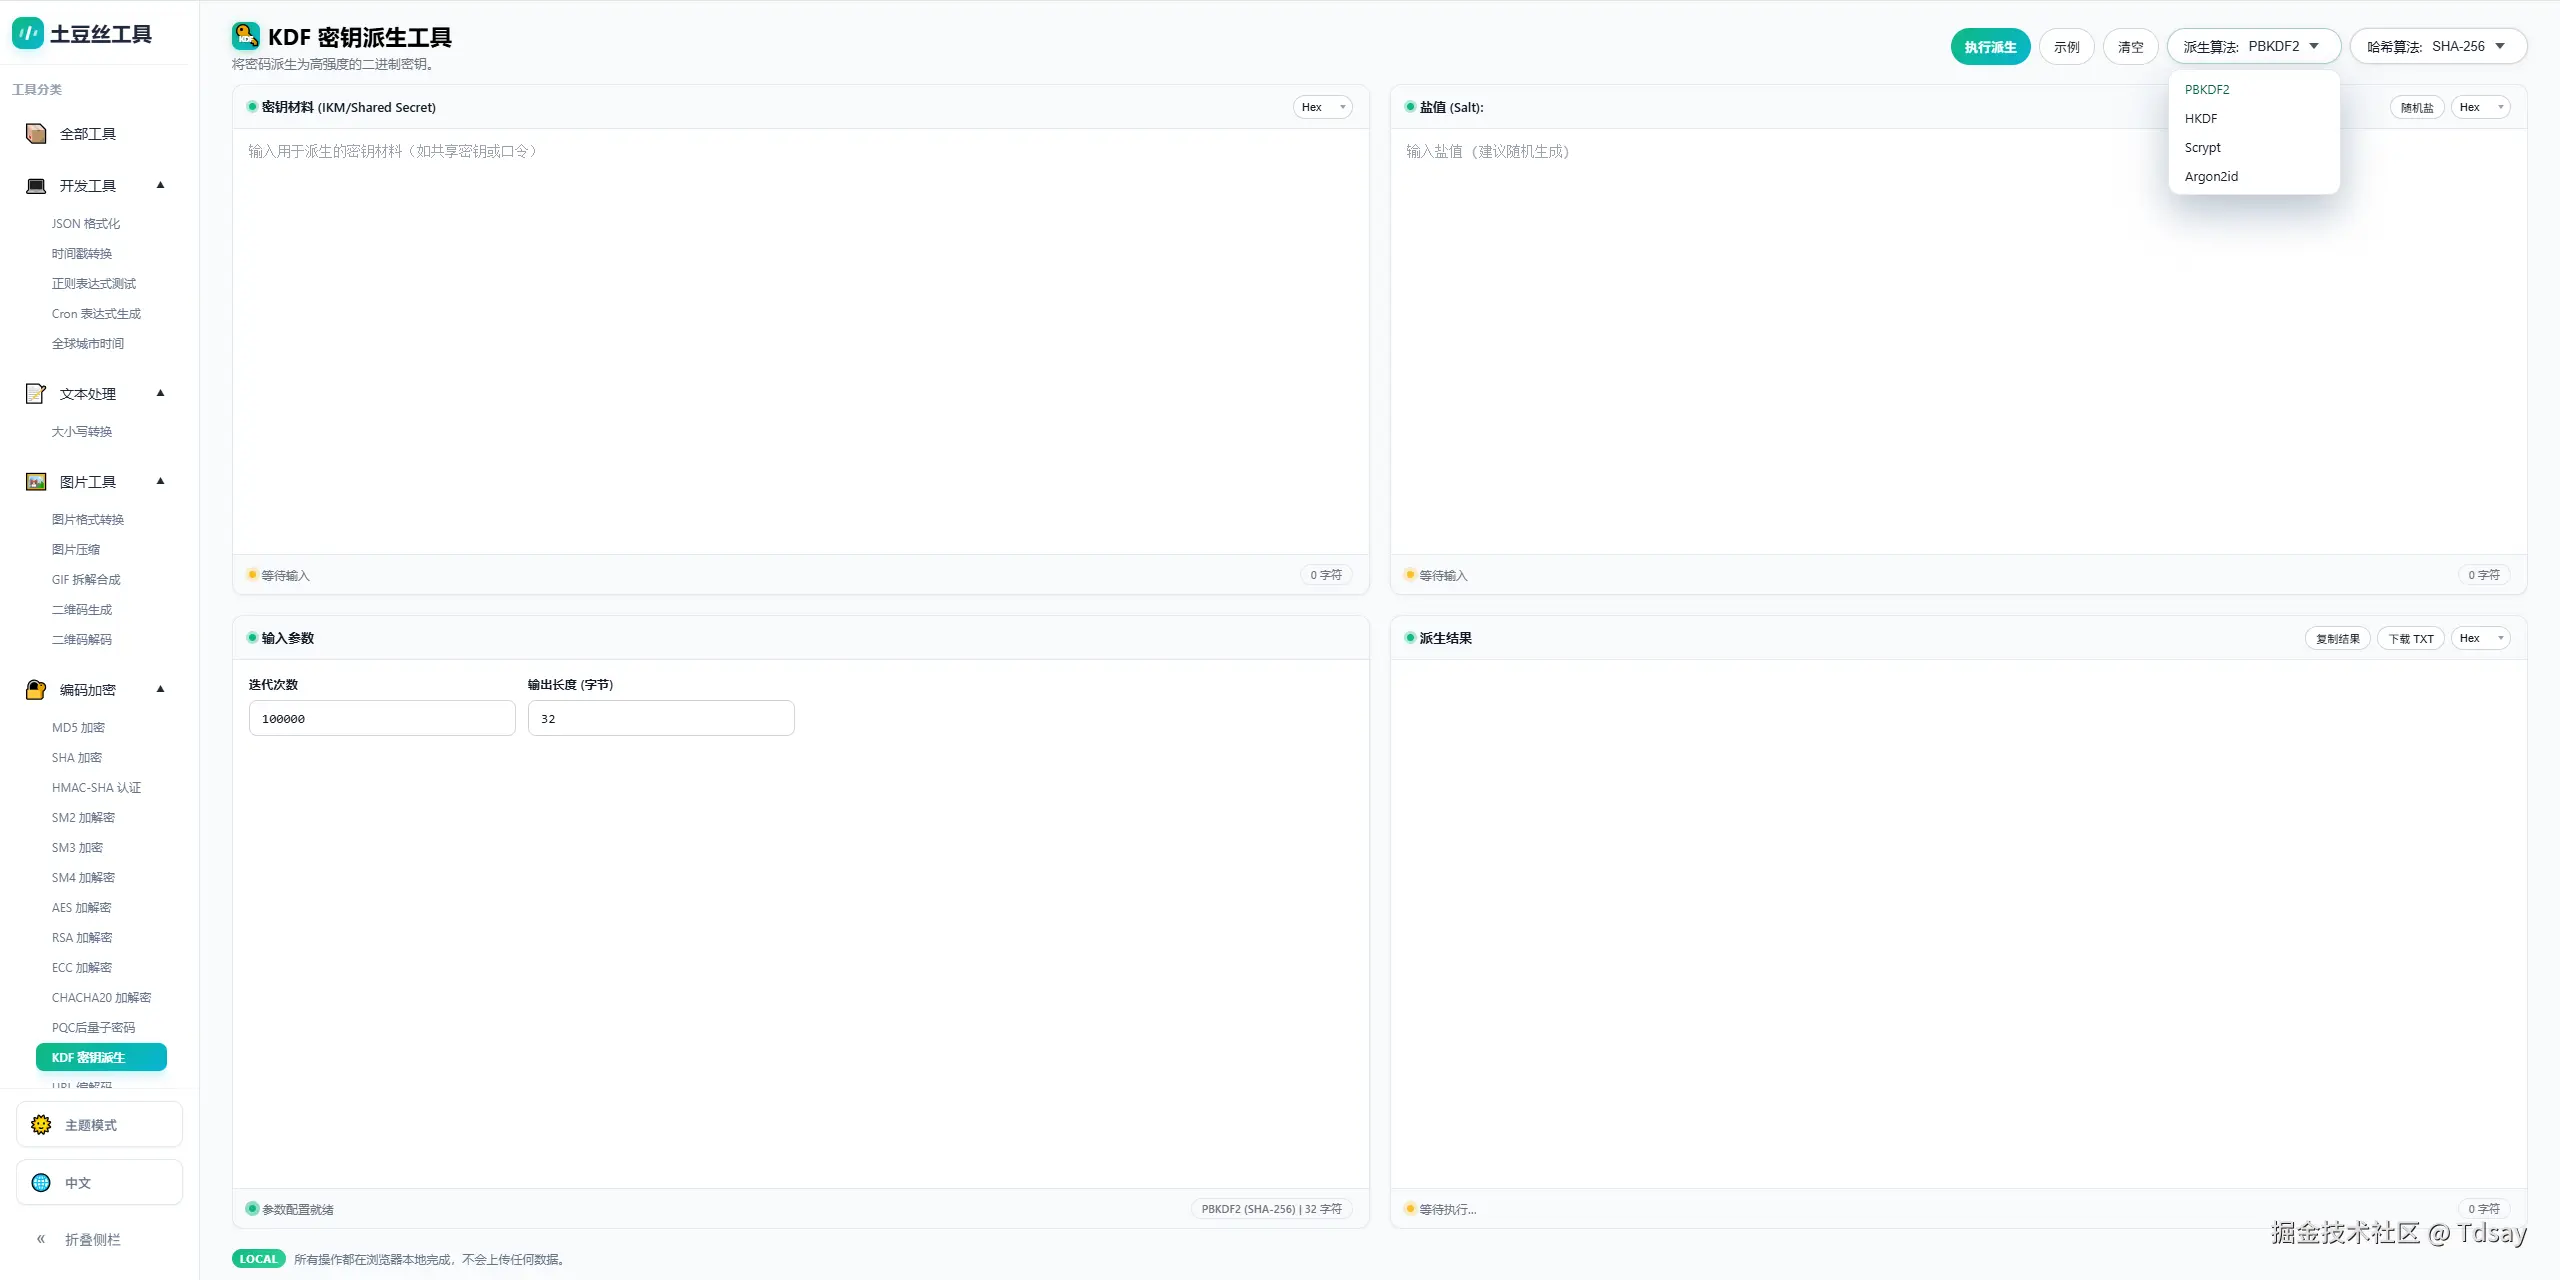Click the 随机盐 random salt button

click(x=2416, y=108)
